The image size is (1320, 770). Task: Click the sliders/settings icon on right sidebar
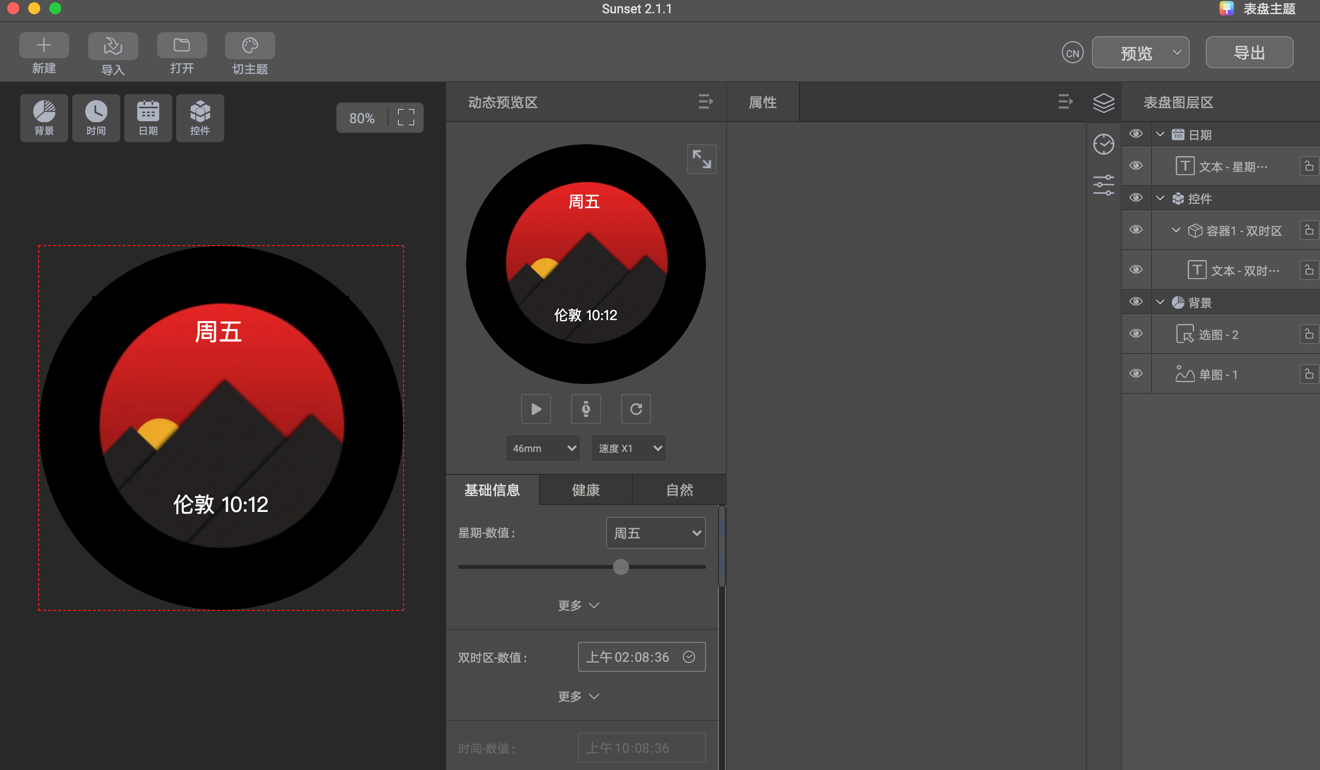1103,184
